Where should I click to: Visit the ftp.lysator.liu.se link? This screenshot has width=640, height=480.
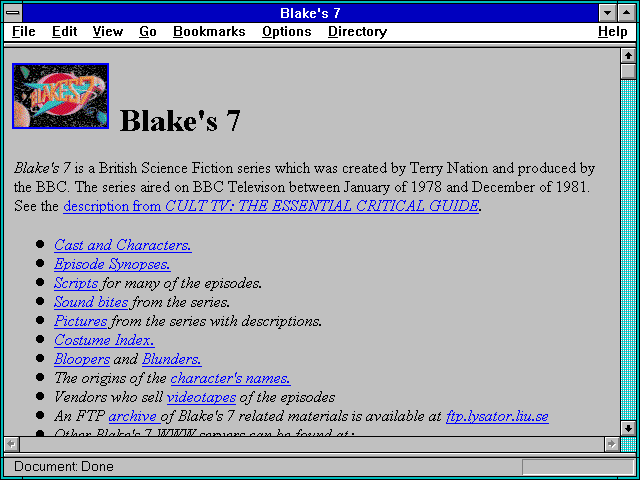point(497,416)
